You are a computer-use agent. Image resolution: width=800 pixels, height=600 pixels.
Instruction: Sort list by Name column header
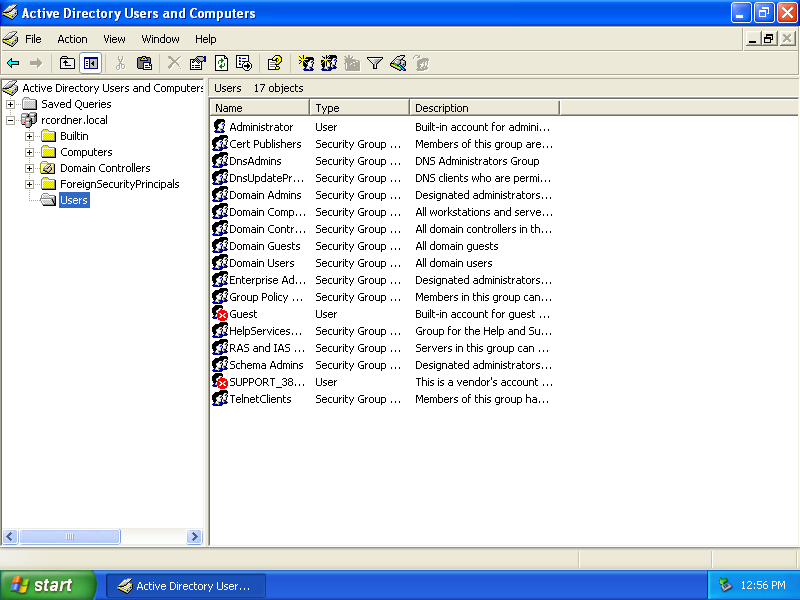click(259, 108)
